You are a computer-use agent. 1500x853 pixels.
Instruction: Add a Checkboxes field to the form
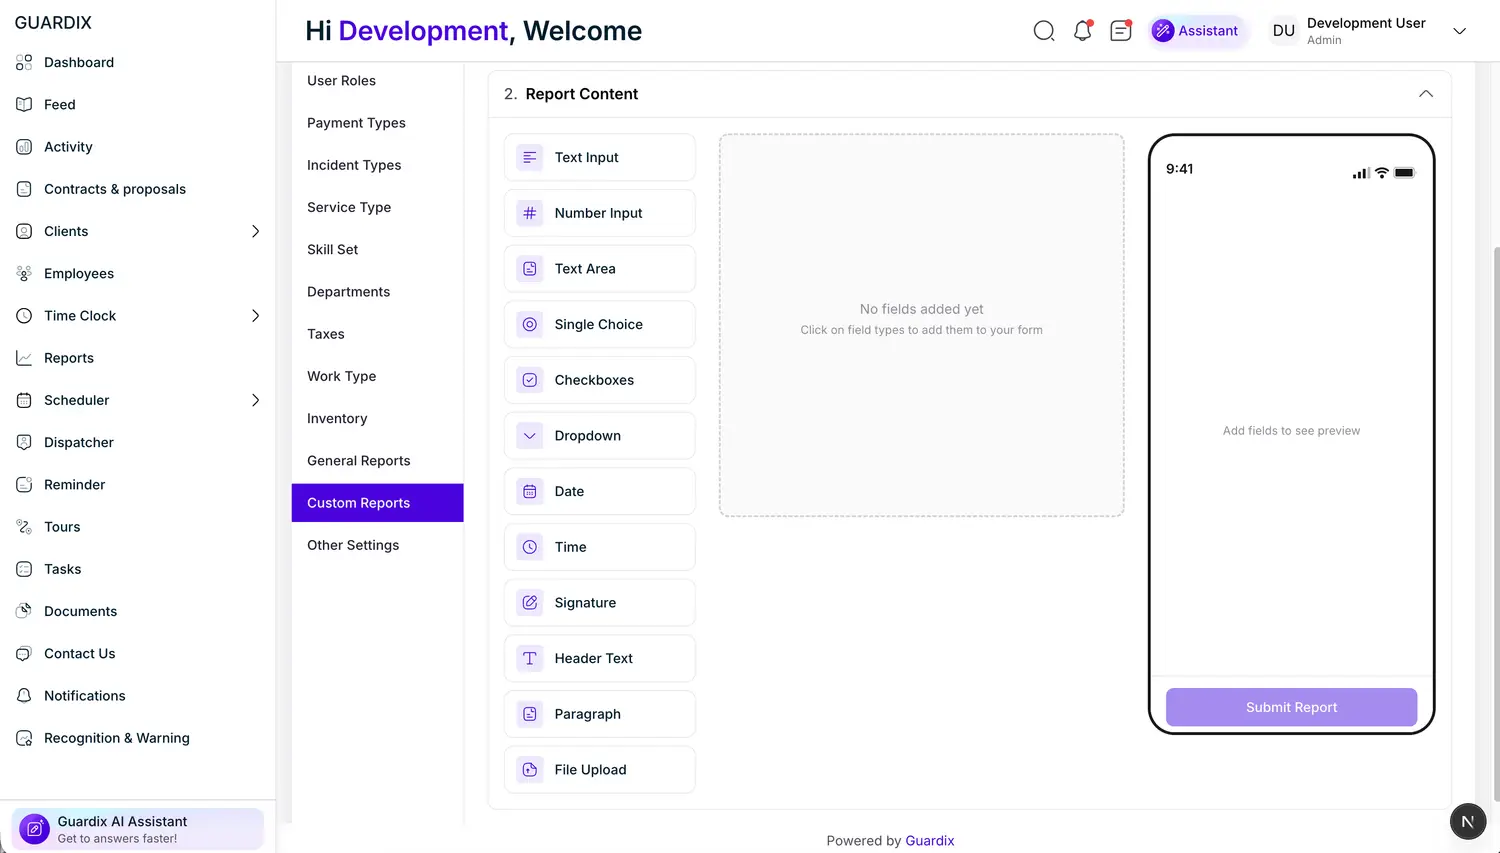coord(599,380)
